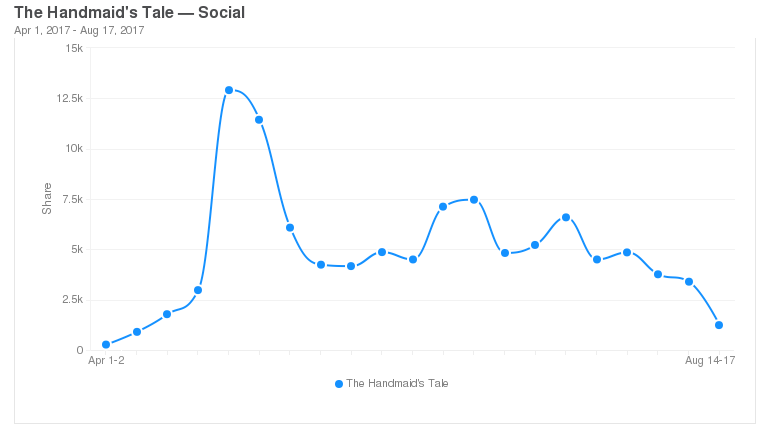Screen dimensions: 774x438
Task: Select the chart title The Handmaid's Tale — Social
Action: [129, 12]
